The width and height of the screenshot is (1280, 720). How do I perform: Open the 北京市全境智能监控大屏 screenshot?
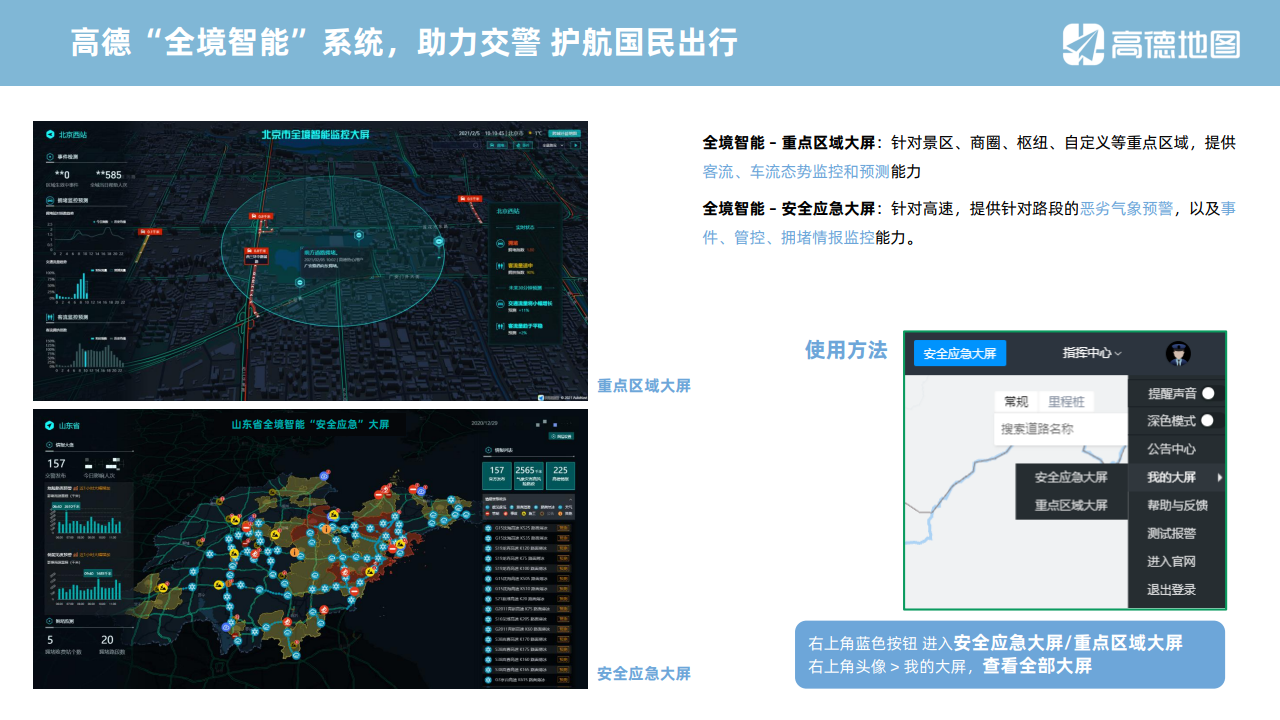pyautogui.click(x=310, y=261)
